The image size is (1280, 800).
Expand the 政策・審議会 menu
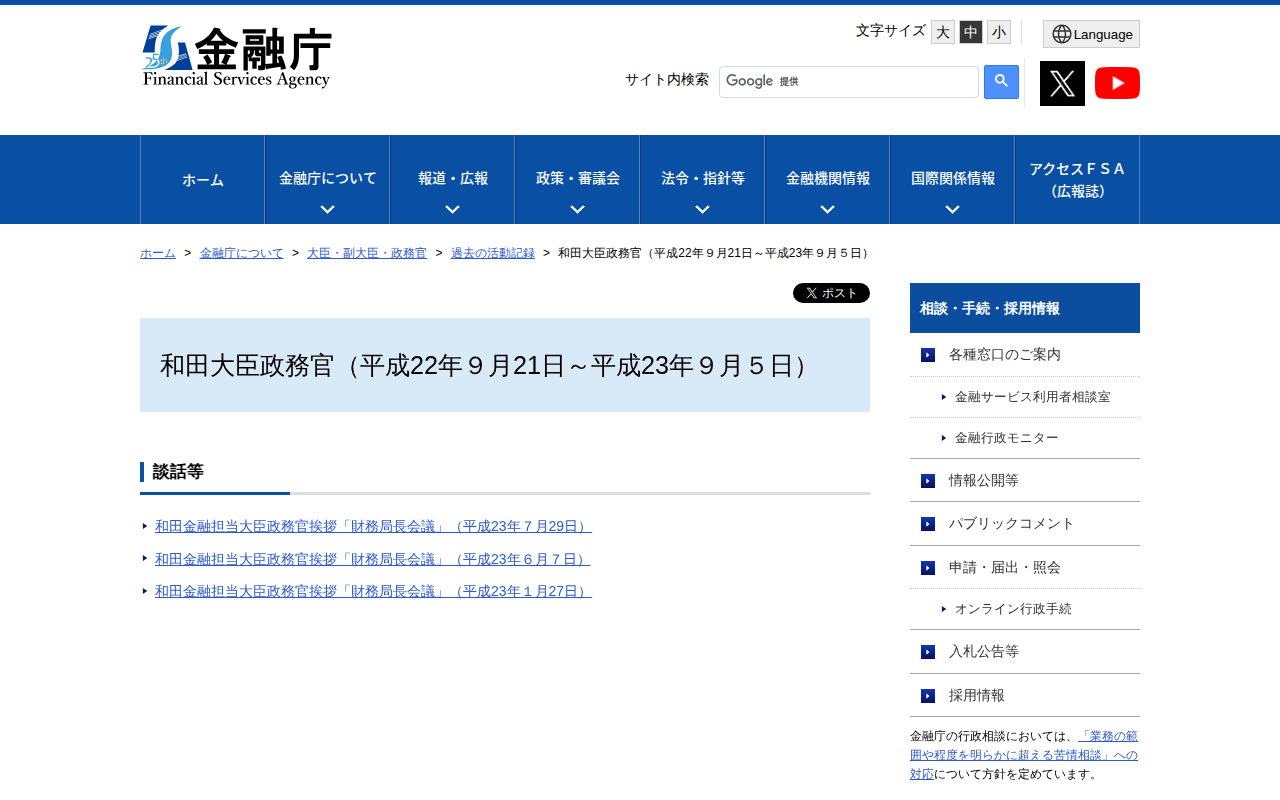point(577,180)
